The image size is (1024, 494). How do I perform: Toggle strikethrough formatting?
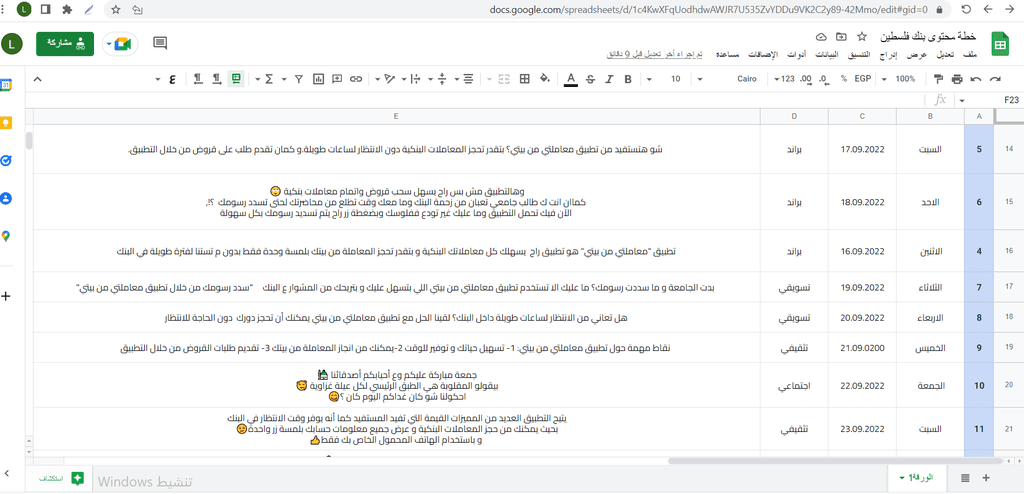(x=590, y=79)
